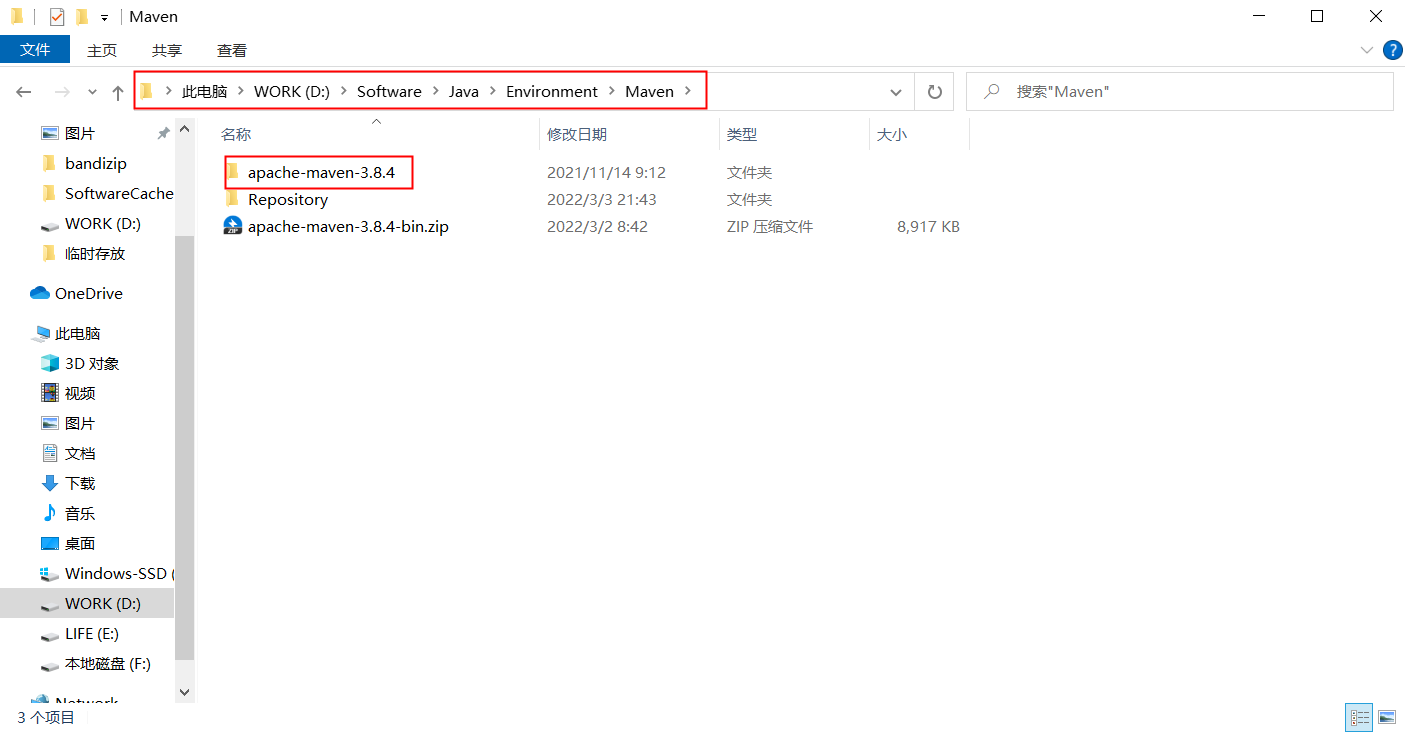Click the 2021/11/14 9:12 date cell
Viewport: 1405px width, 732px height.
pos(606,172)
